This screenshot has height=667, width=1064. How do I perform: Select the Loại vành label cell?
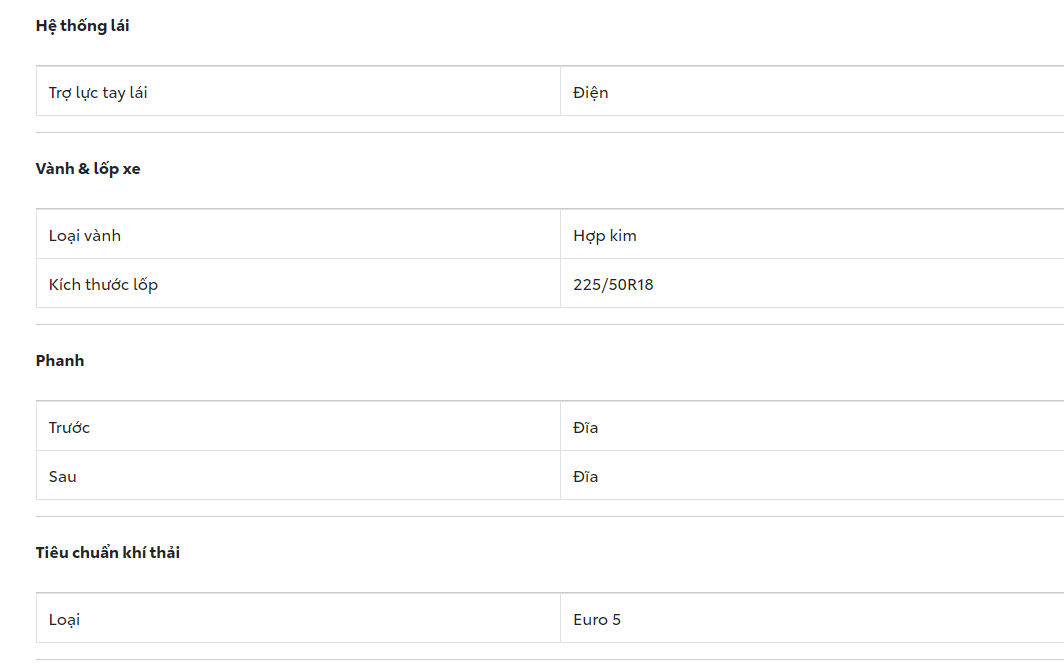85,236
